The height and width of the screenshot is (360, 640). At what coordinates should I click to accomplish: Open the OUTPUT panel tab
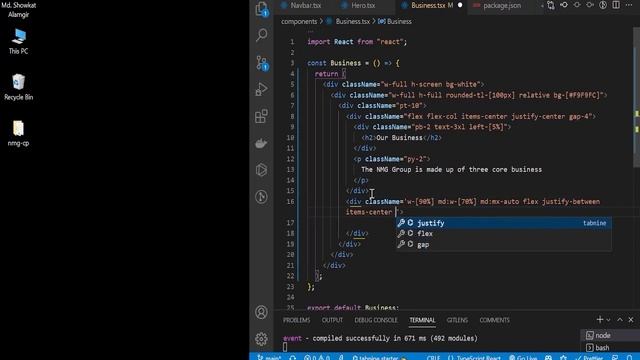click(x=332, y=320)
